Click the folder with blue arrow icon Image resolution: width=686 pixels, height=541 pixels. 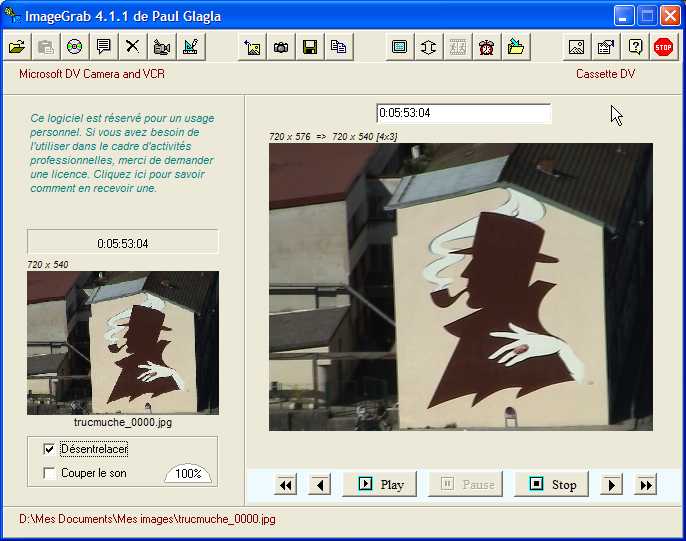[x=515, y=46]
